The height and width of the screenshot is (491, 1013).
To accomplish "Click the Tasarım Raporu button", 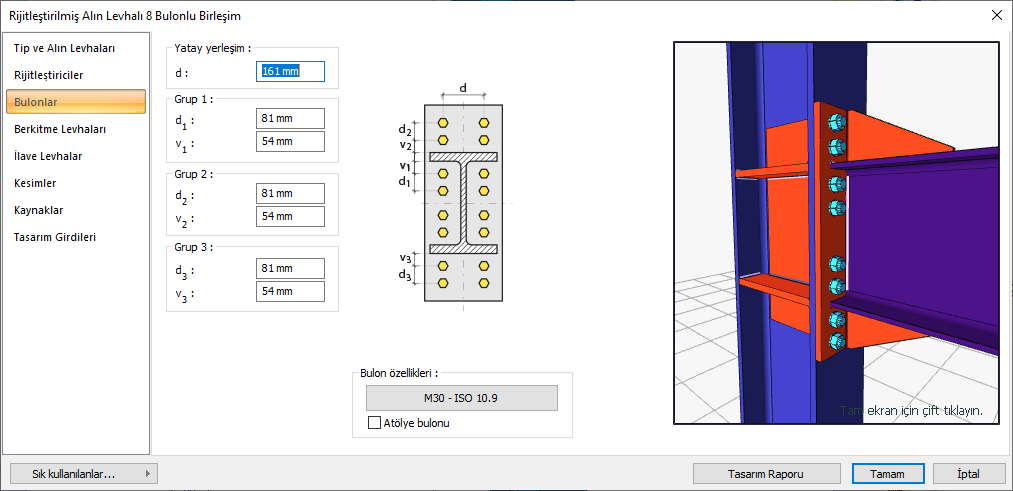I will click(x=767, y=474).
